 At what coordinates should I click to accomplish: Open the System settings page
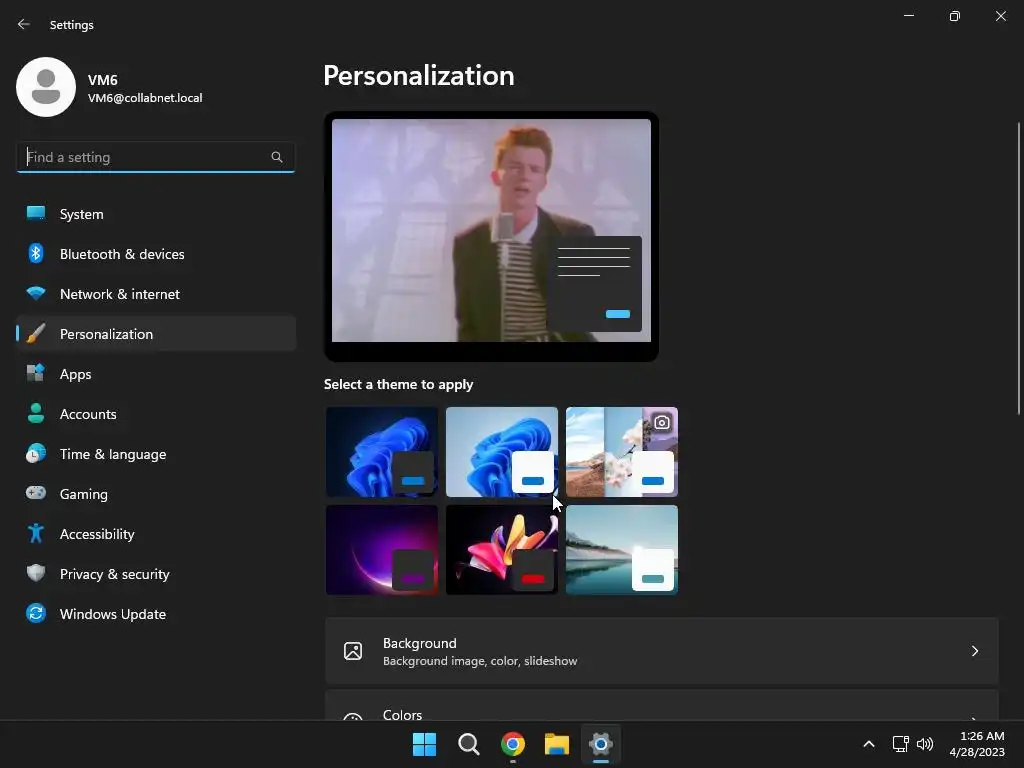pyautogui.click(x=156, y=214)
